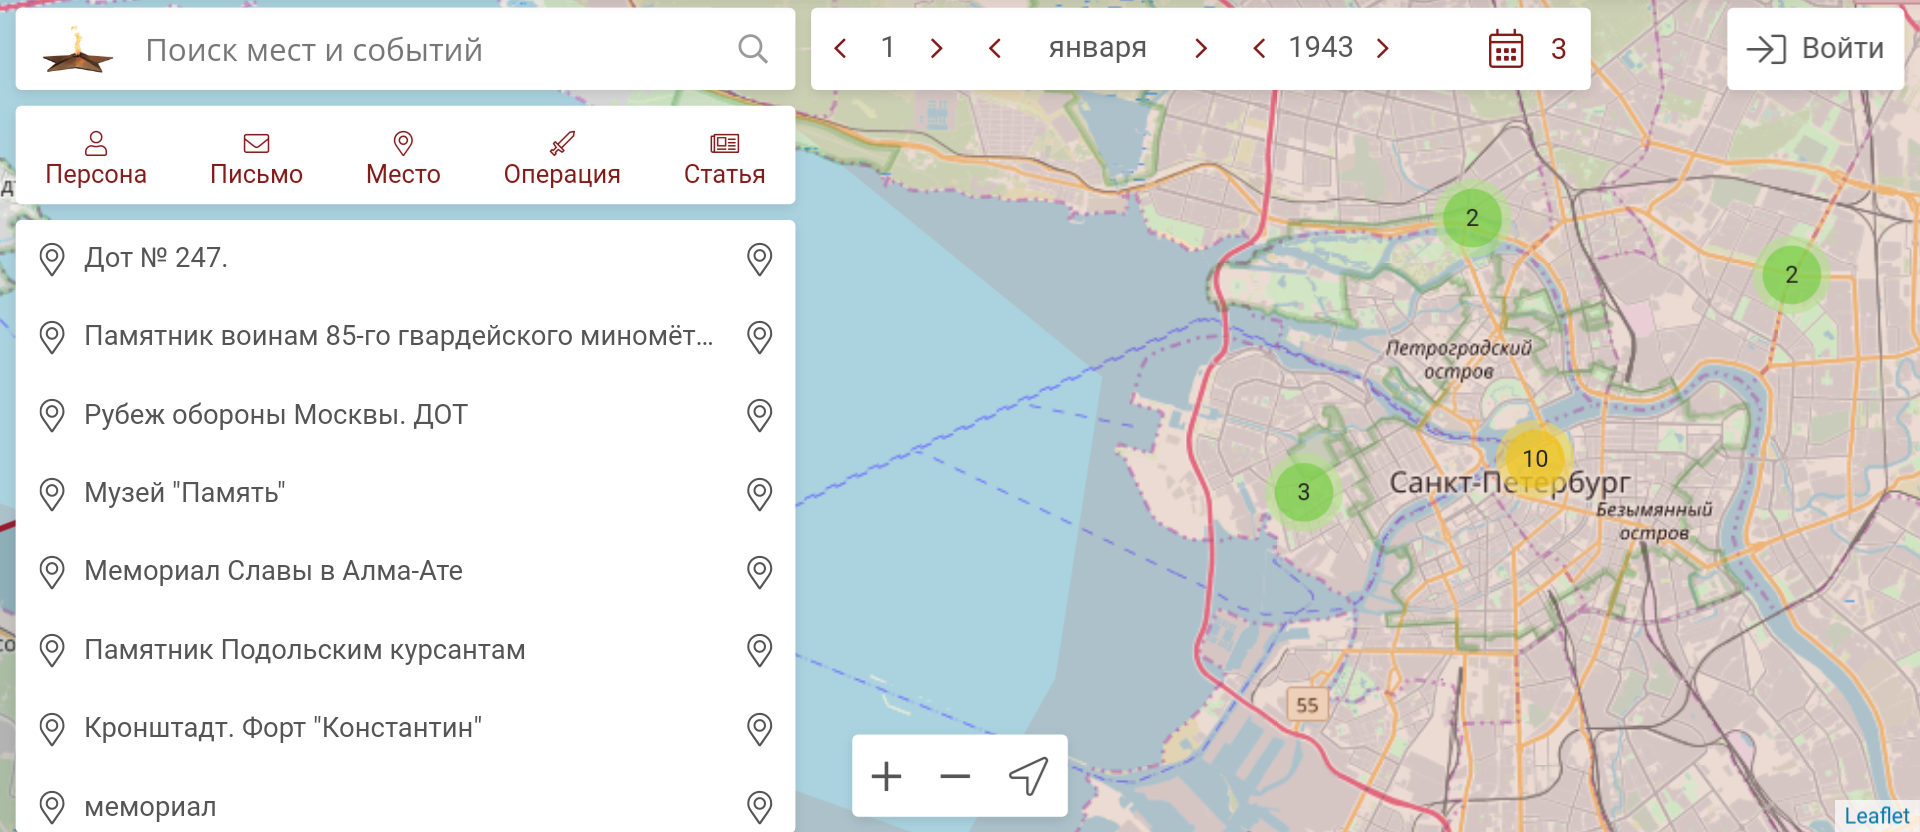
Task: Locate Памятник Подольским курсантам right pin
Action: click(760, 650)
